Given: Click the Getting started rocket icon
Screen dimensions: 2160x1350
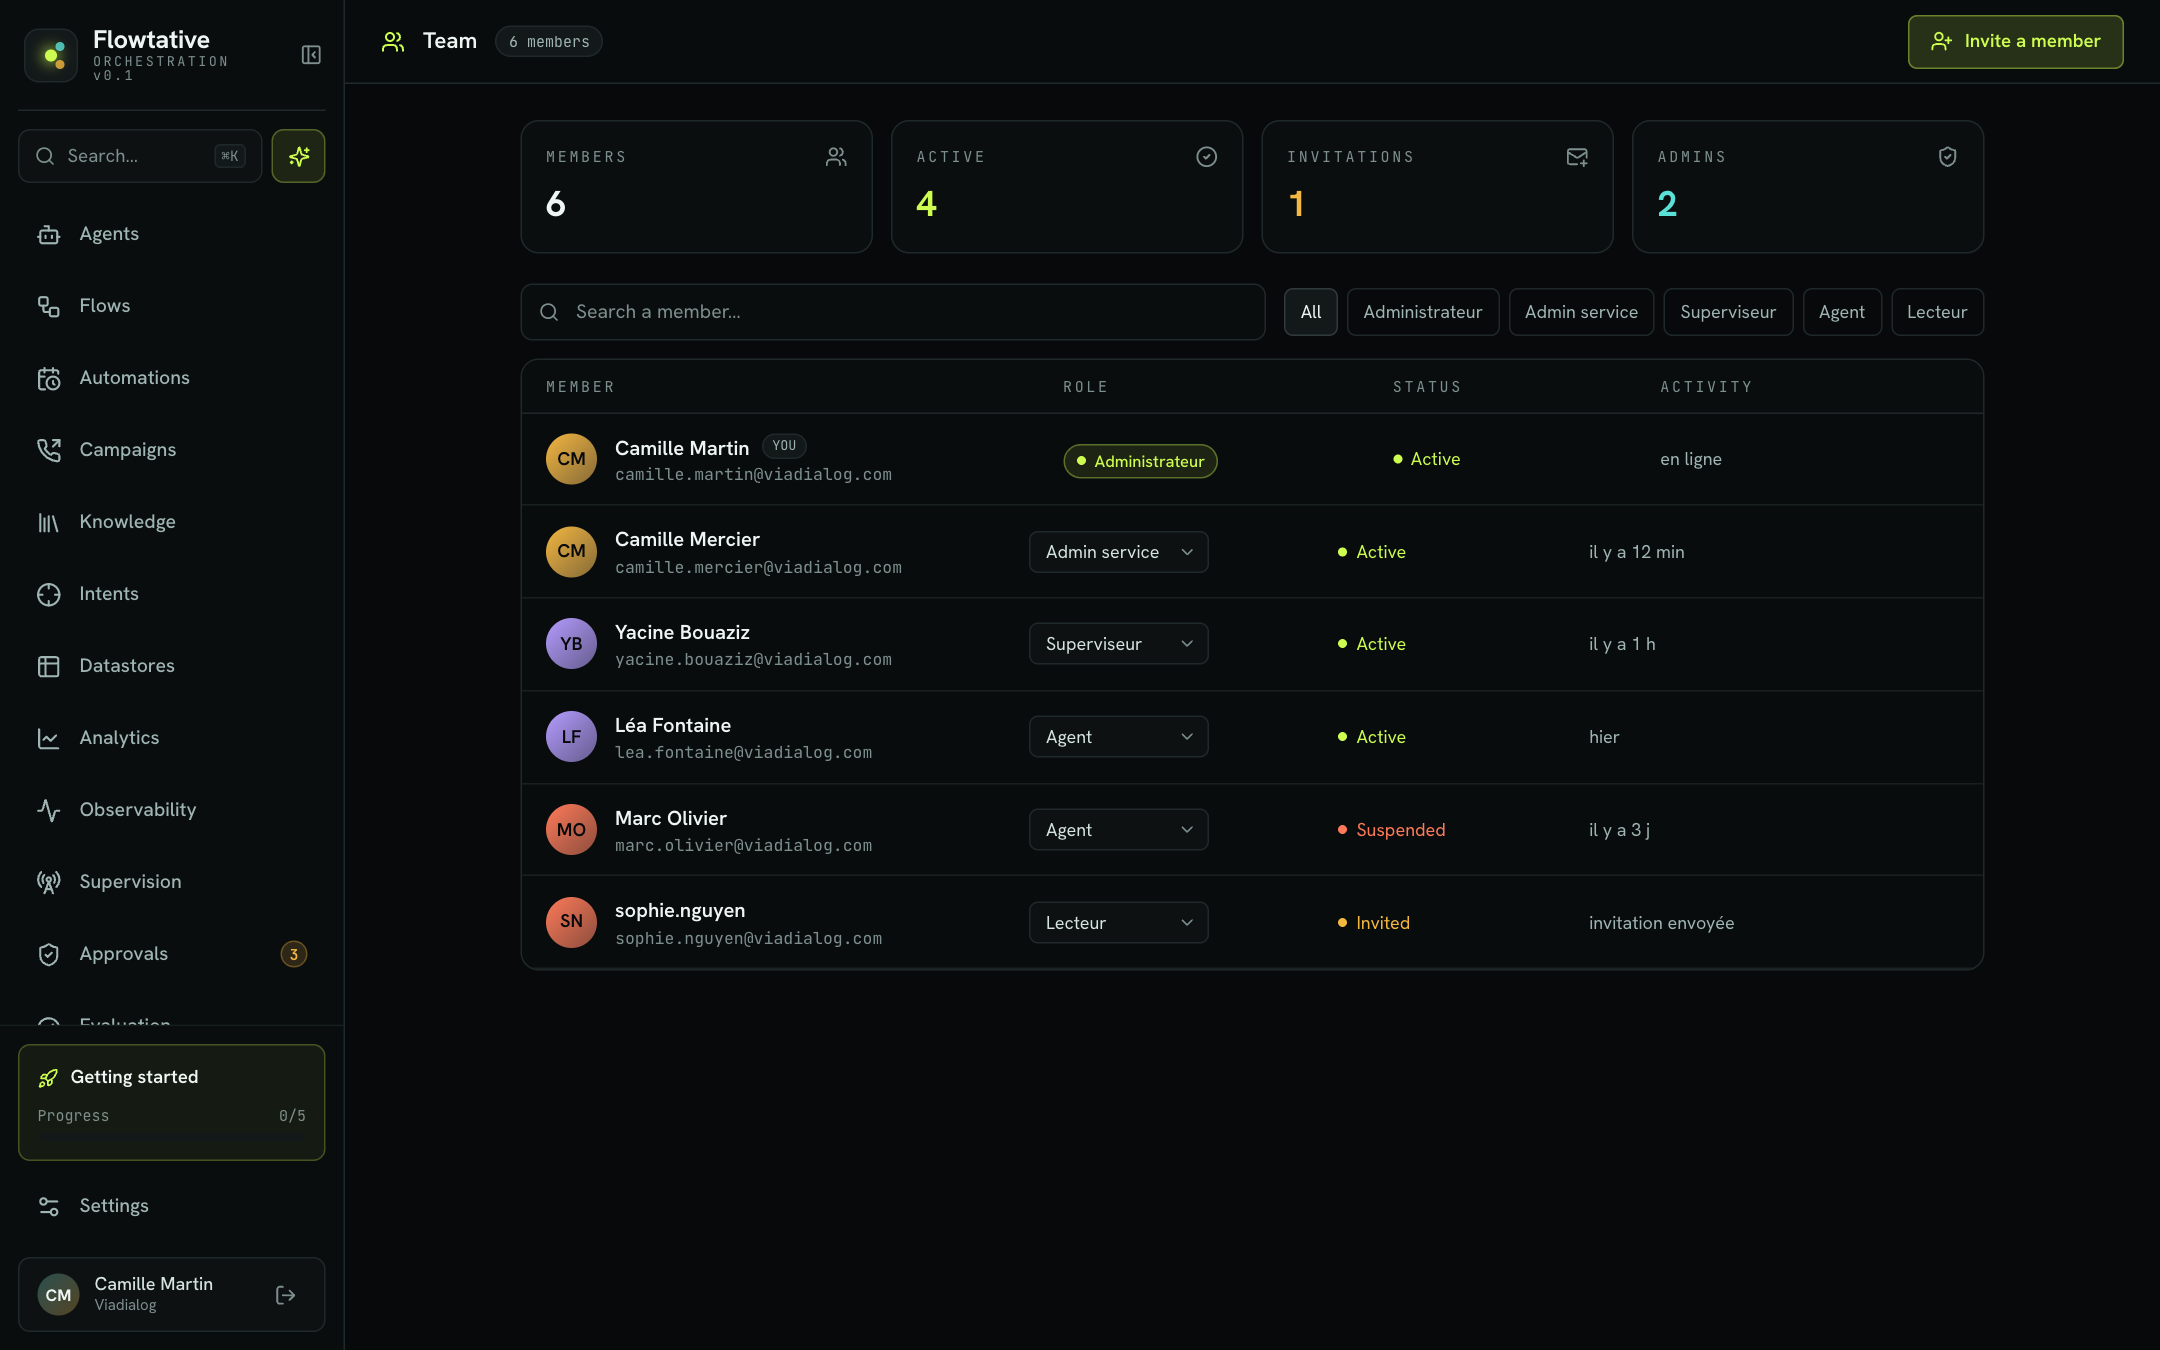Looking at the screenshot, I should (48, 1077).
